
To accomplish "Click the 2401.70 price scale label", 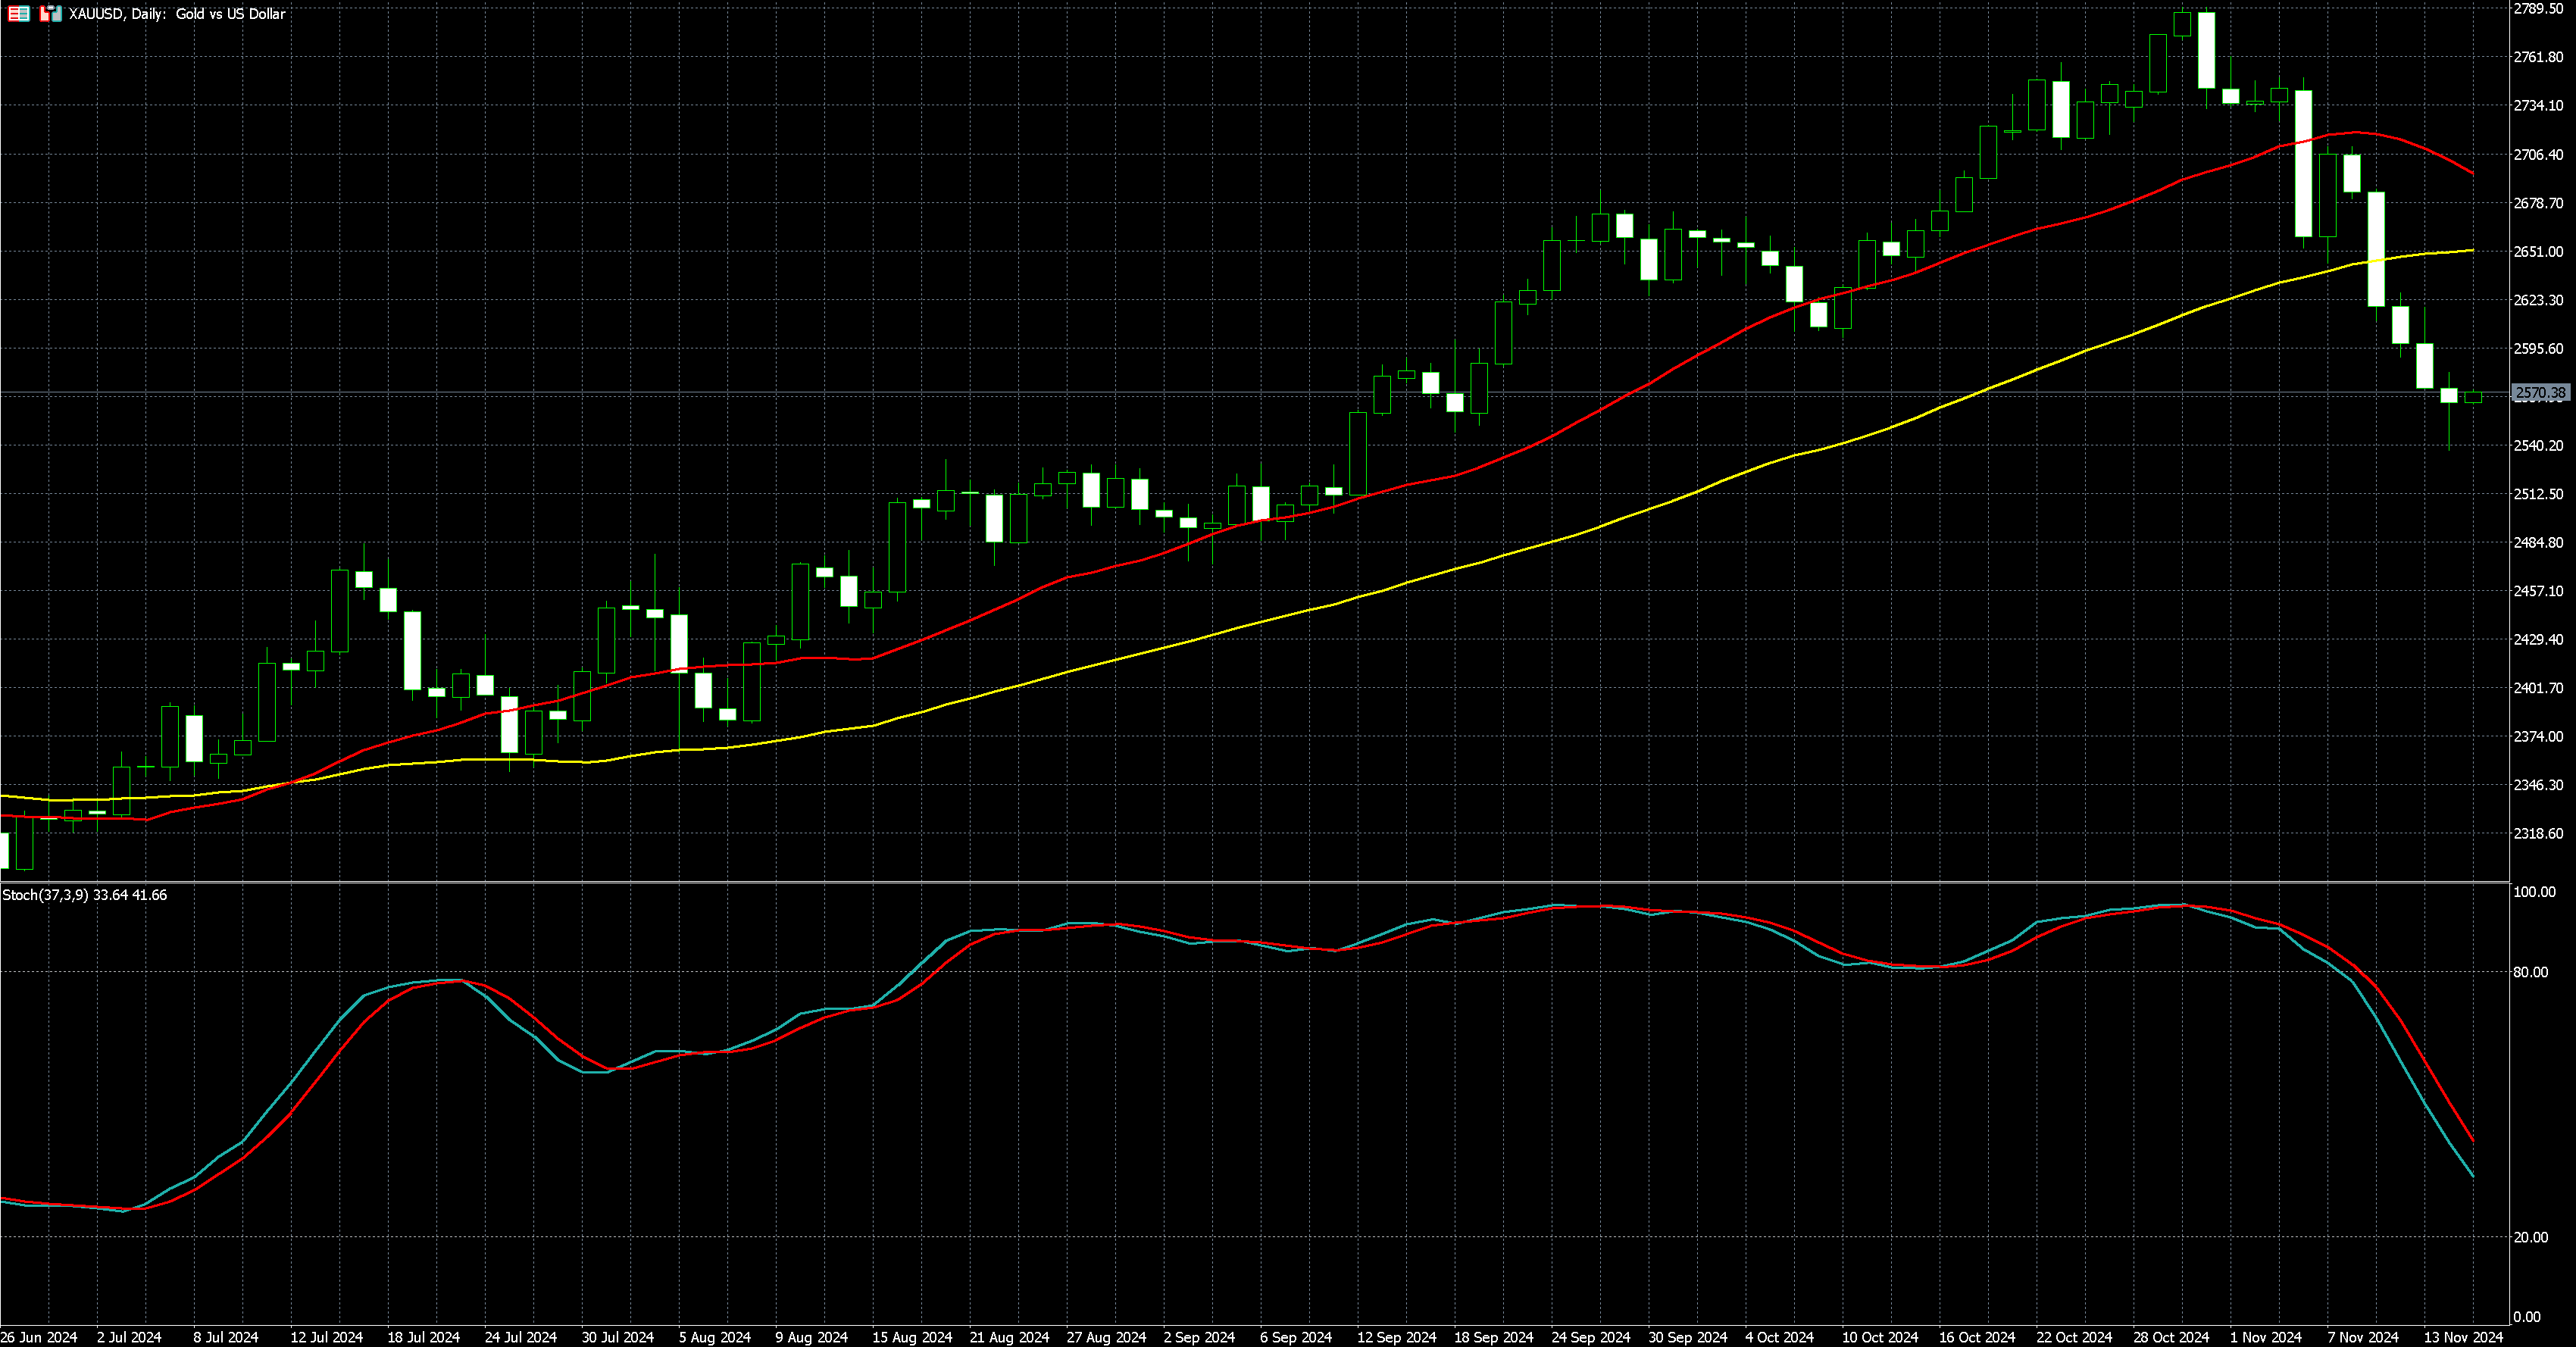I will point(2538,688).
